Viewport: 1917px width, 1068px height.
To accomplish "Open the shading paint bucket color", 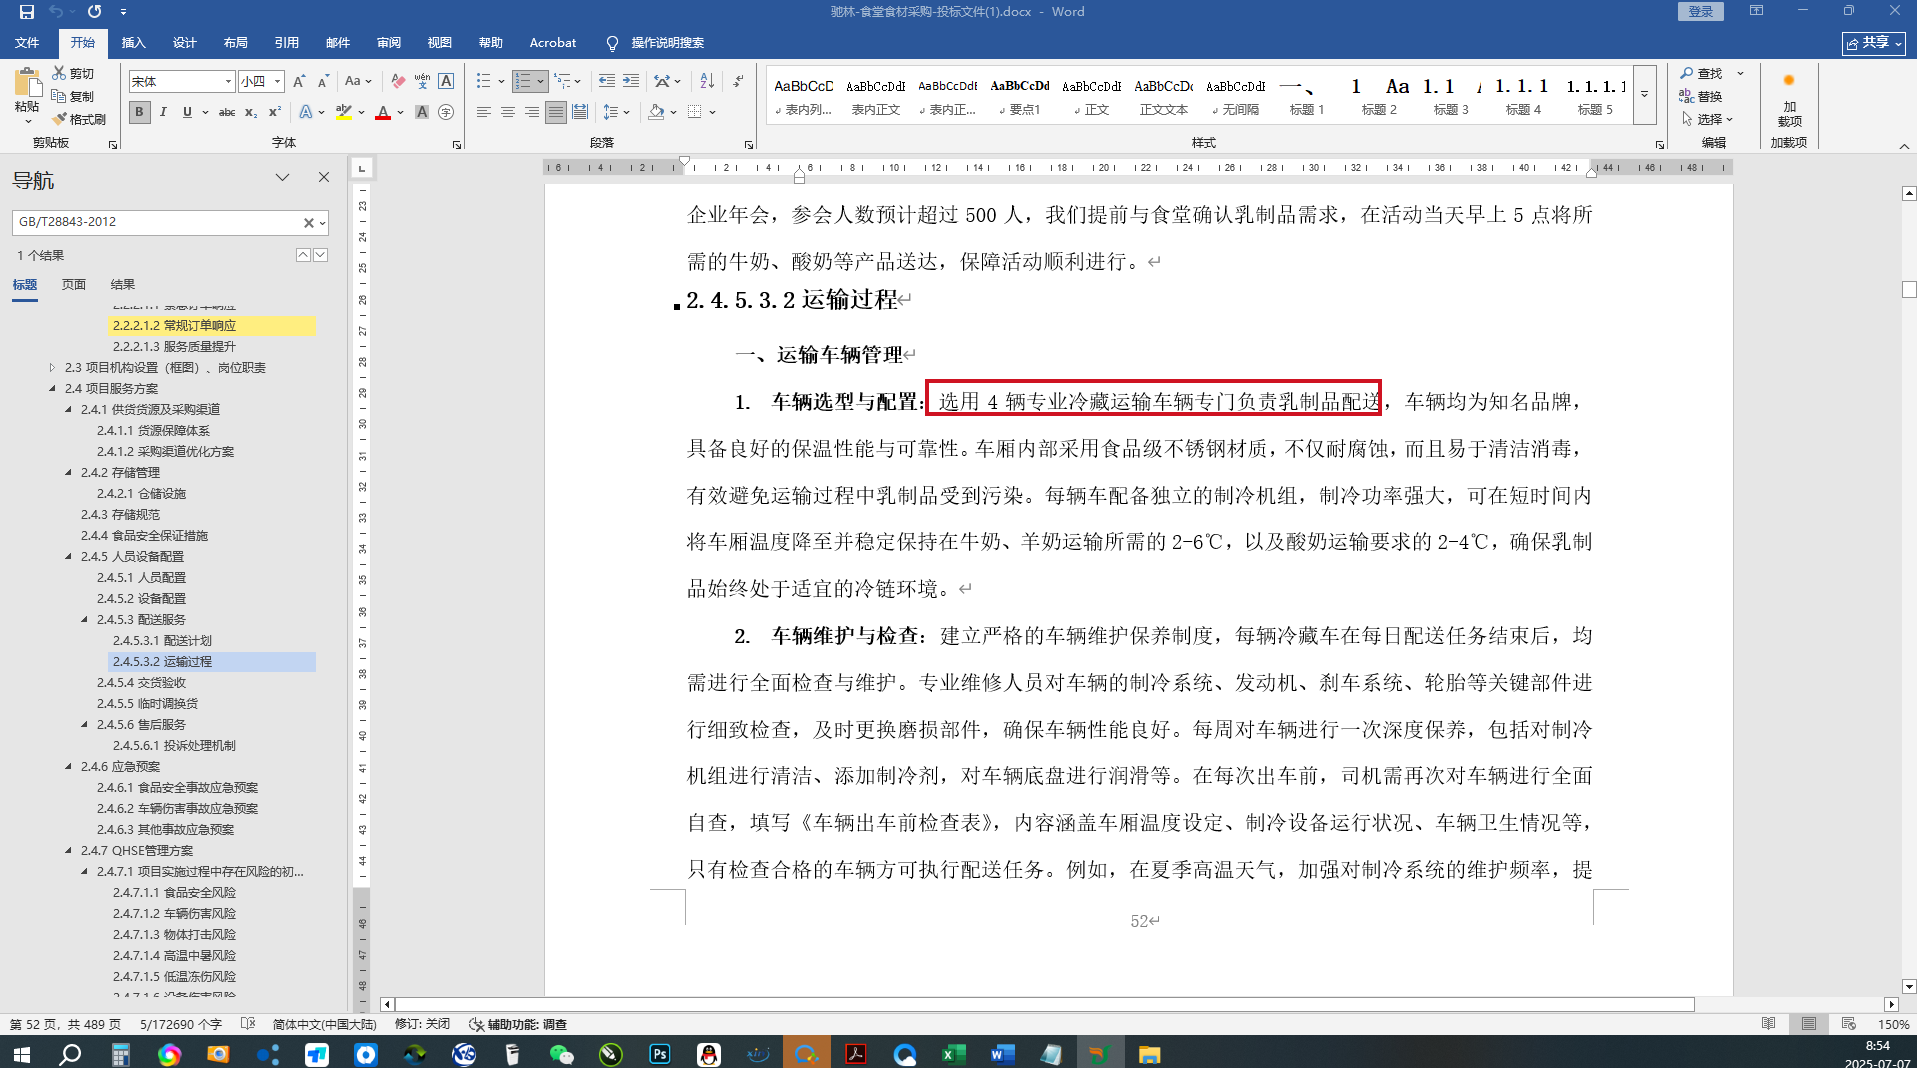I will 656,112.
